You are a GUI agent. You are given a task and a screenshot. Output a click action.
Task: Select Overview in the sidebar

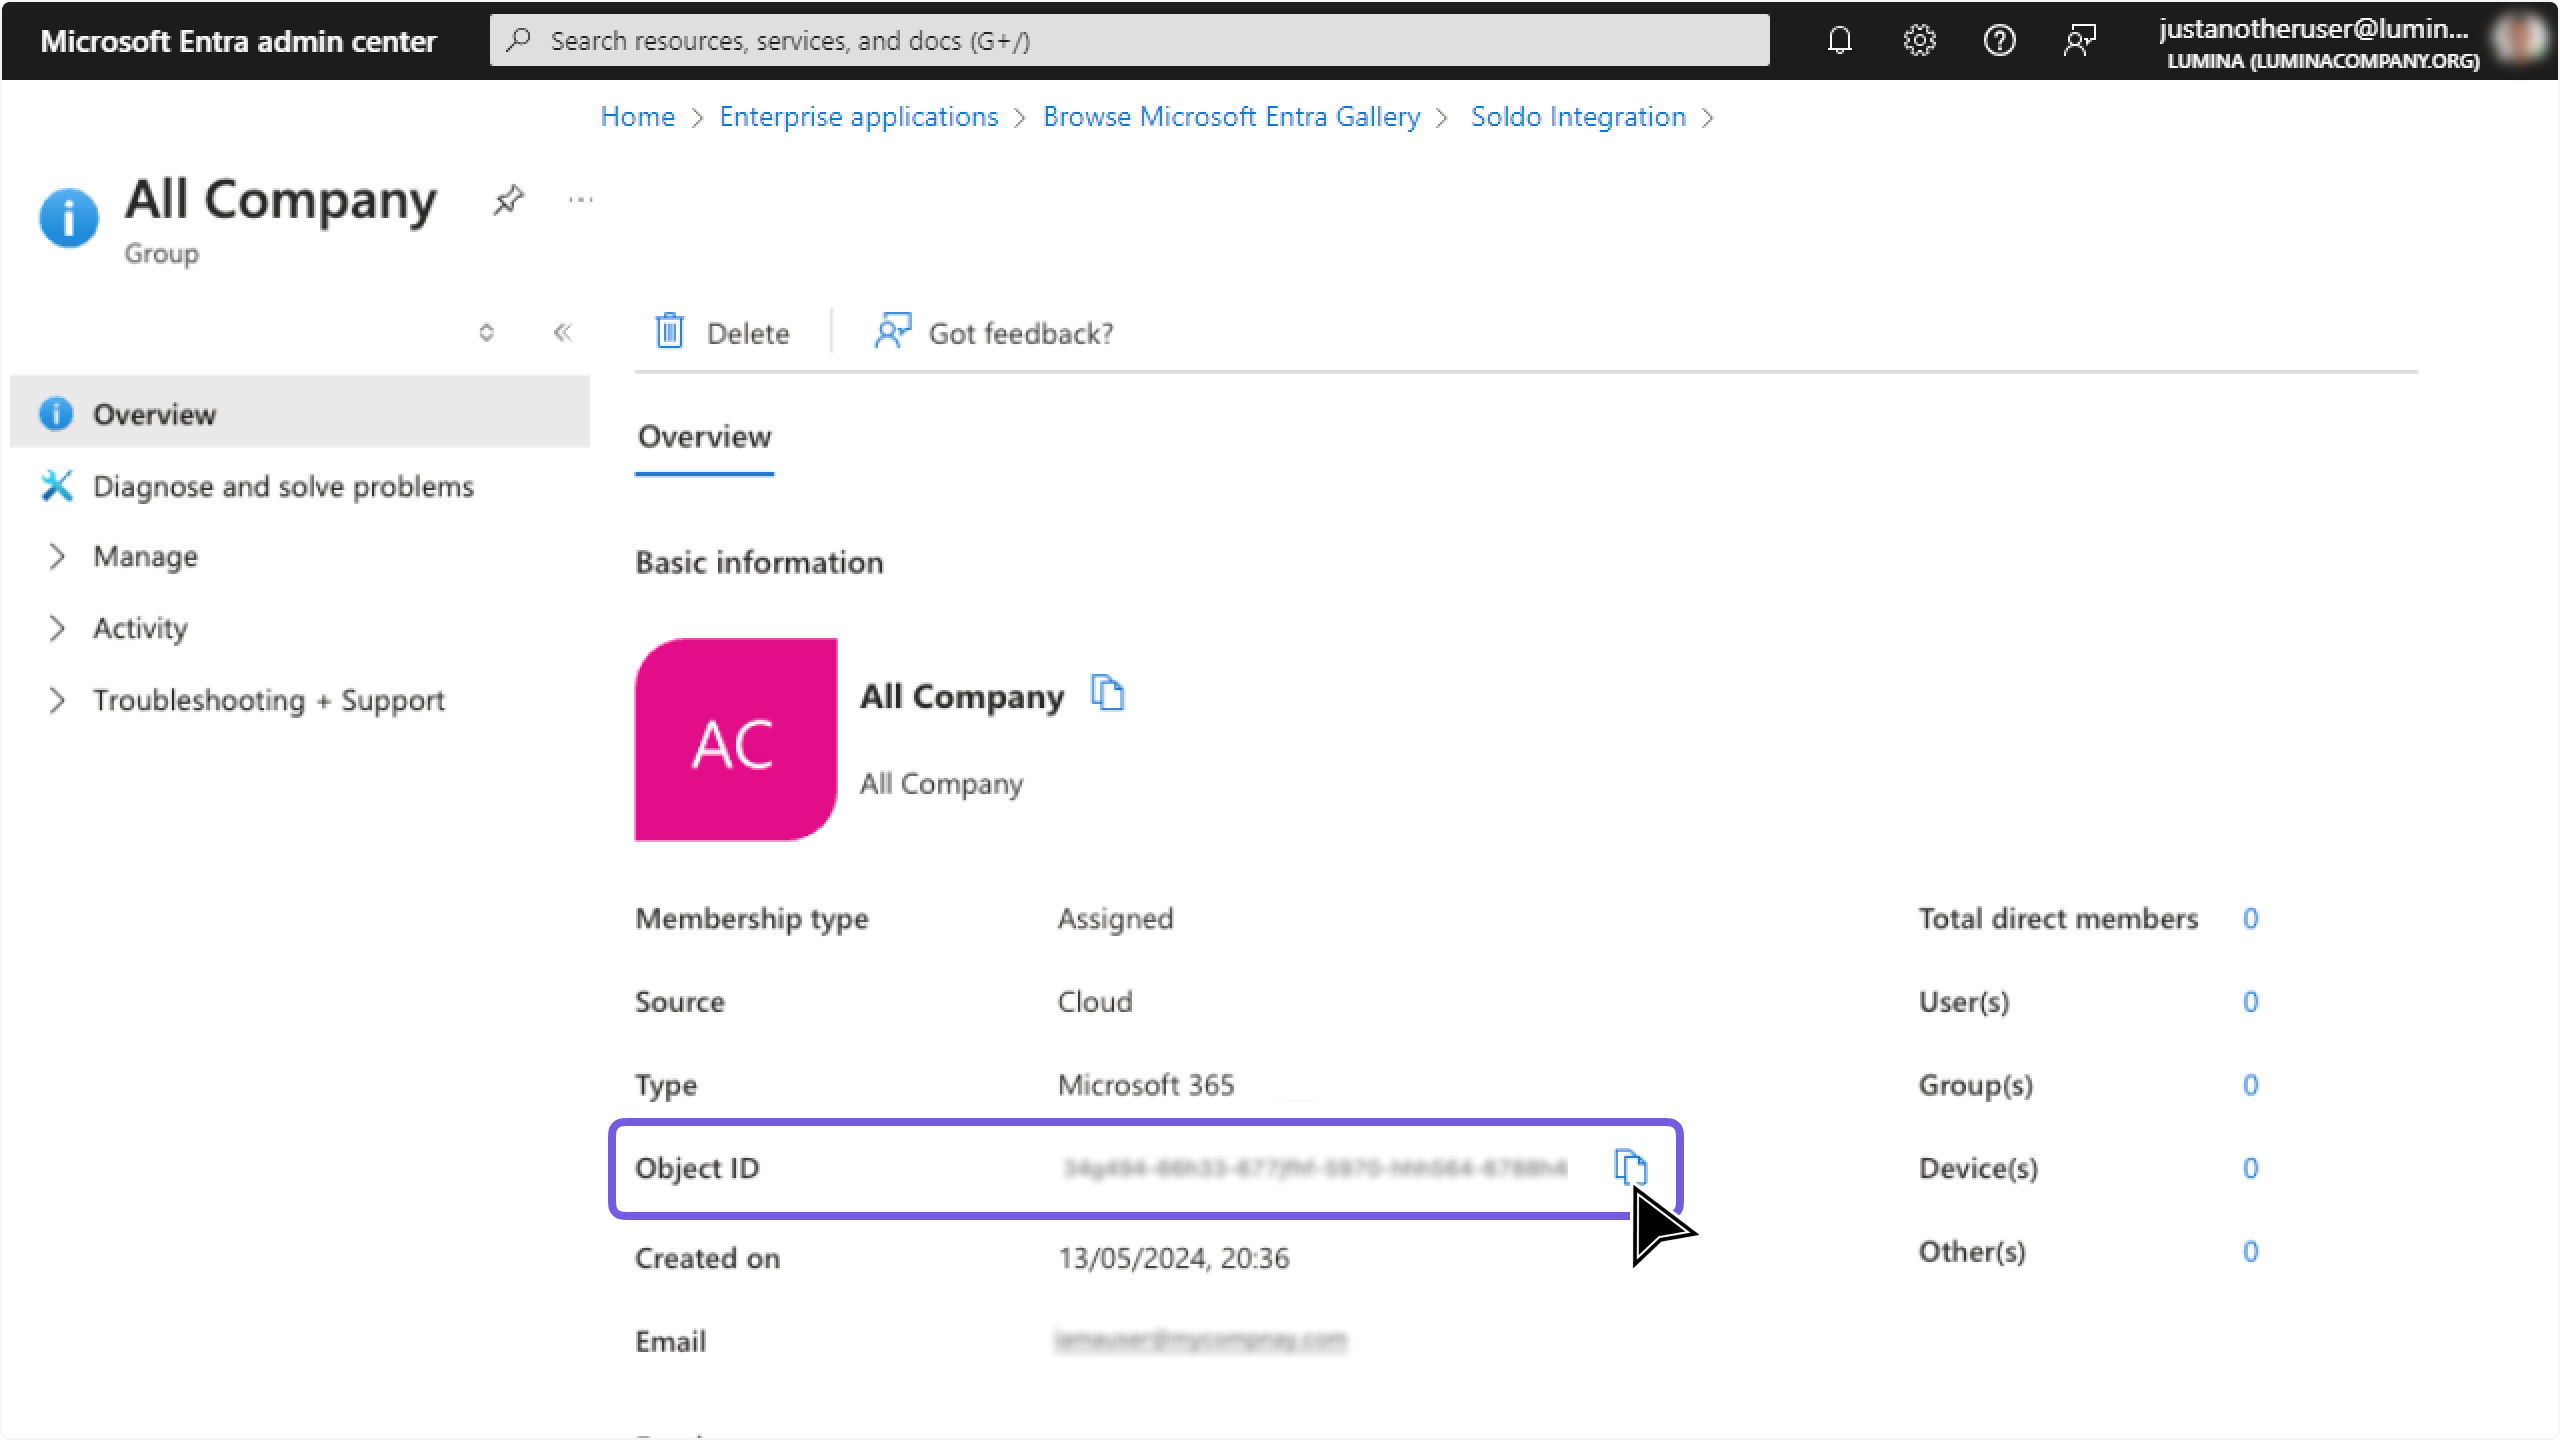click(x=300, y=414)
